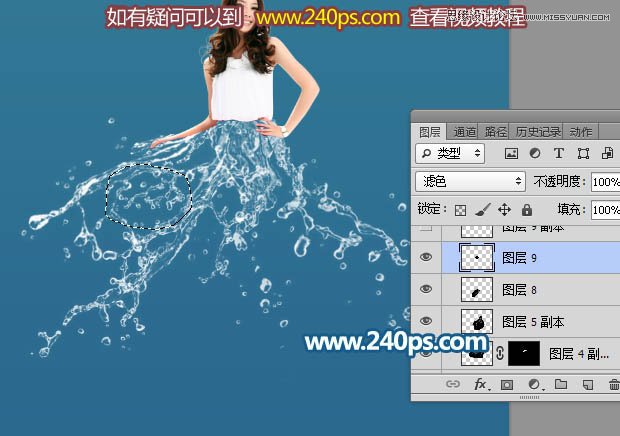Open the 滤色 blend mode dropdown
The width and height of the screenshot is (620, 436).
click(x=471, y=181)
